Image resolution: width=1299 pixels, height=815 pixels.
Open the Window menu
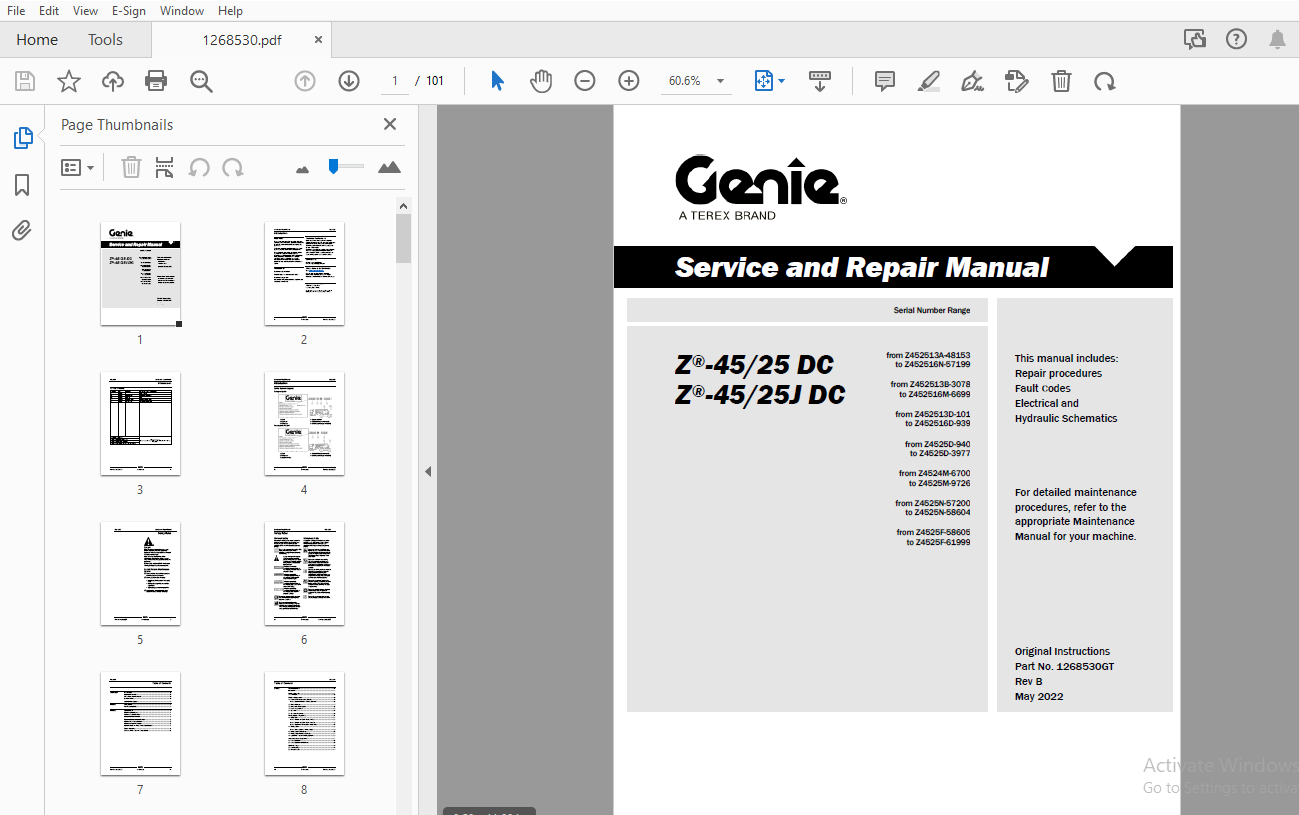pos(182,10)
